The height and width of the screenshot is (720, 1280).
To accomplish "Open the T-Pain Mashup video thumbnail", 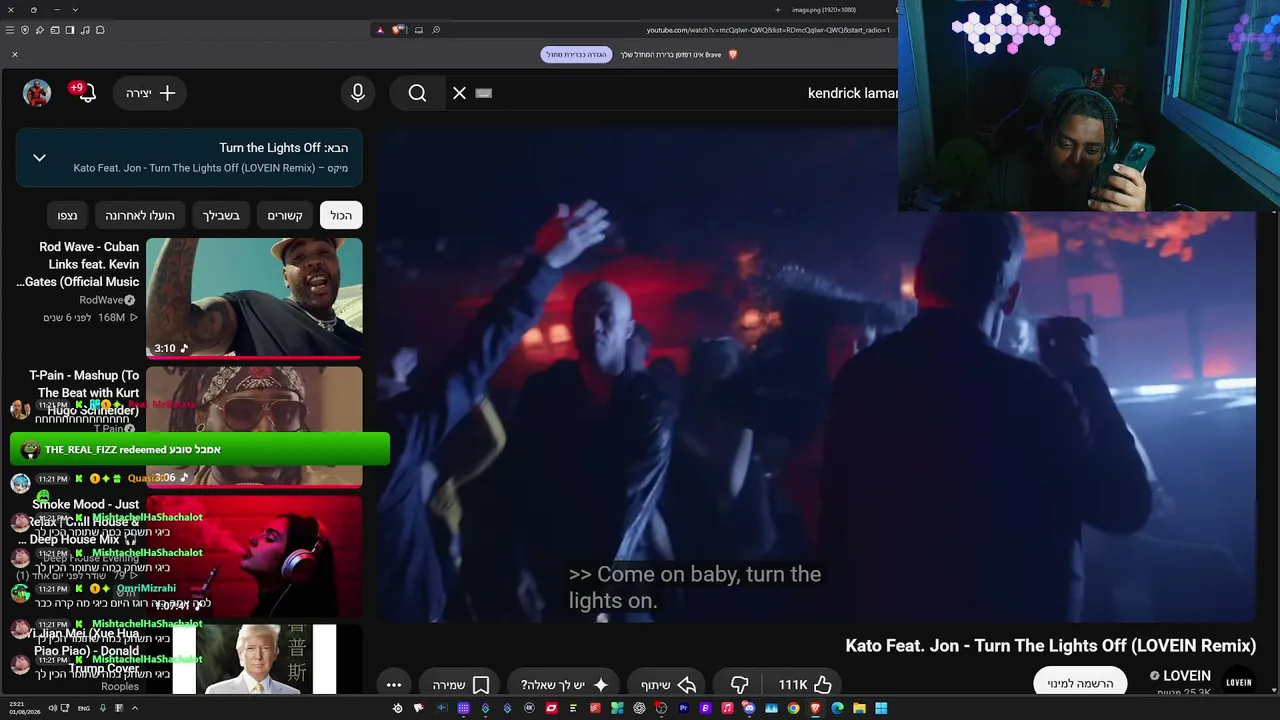I will coord(254,427).
